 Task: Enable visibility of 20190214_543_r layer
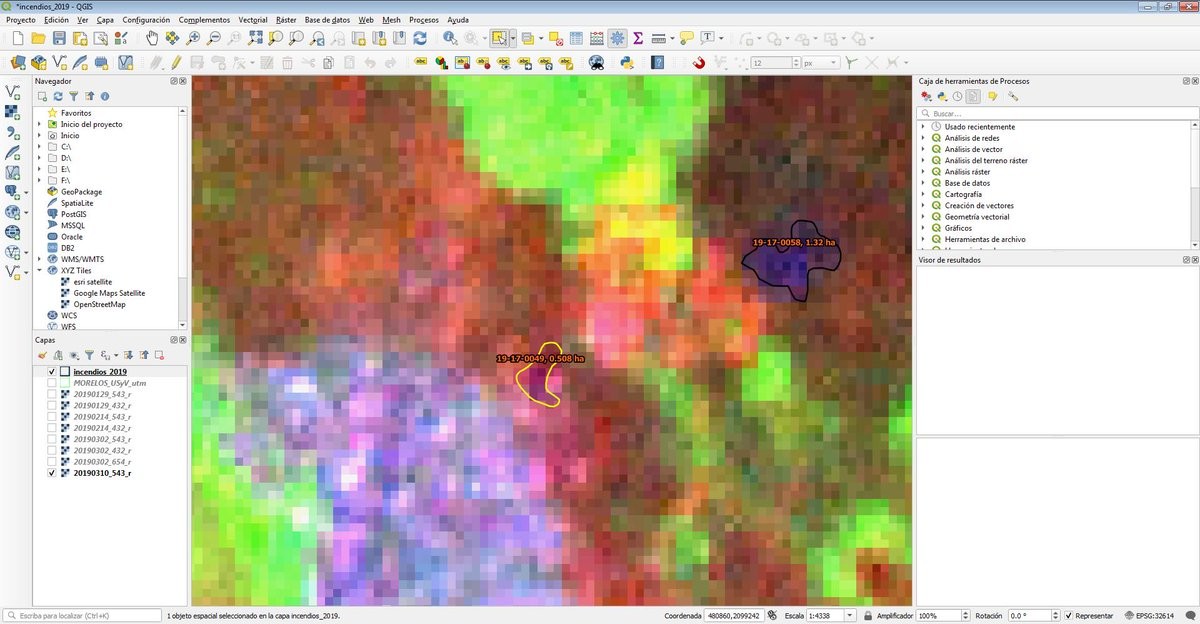52,416
